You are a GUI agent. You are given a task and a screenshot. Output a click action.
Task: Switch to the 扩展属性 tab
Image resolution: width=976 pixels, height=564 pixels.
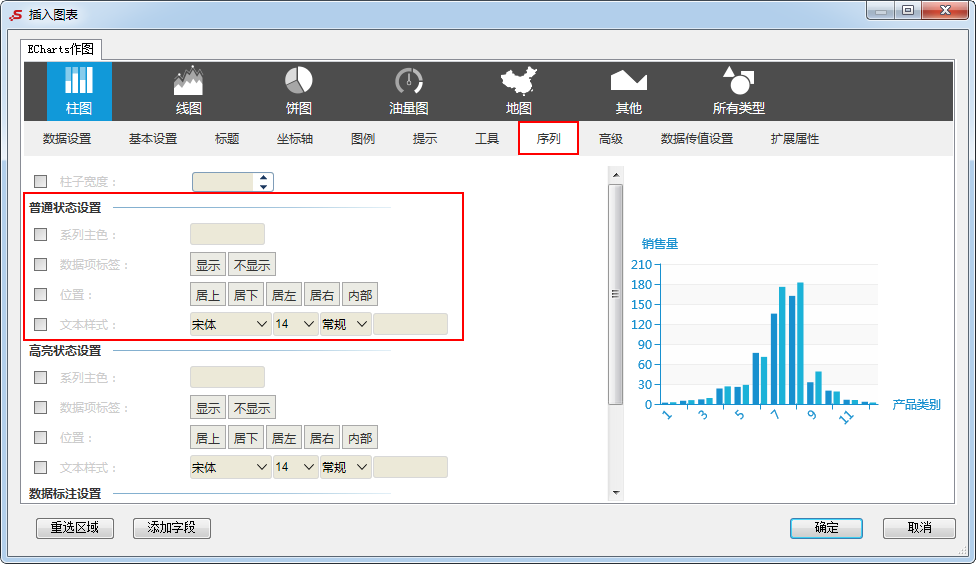coord(794,138)
